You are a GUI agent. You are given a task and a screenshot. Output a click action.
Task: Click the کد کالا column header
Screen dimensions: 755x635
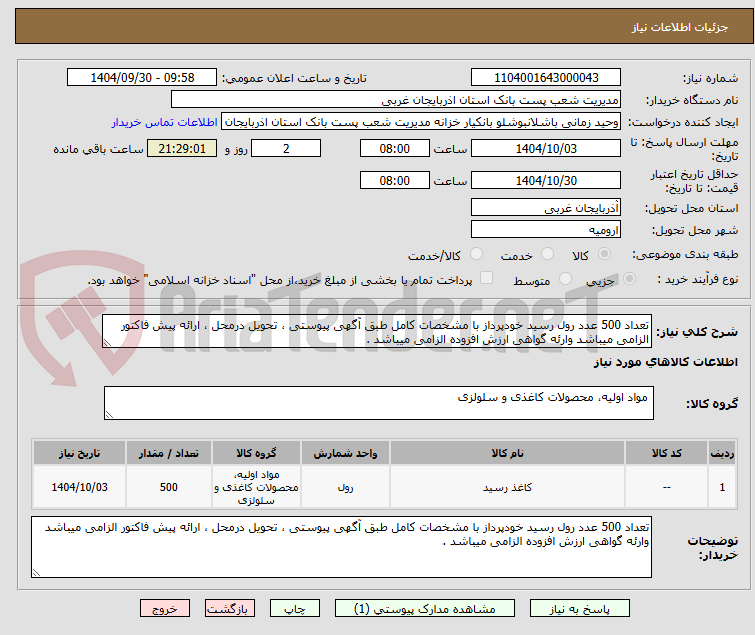666,453
